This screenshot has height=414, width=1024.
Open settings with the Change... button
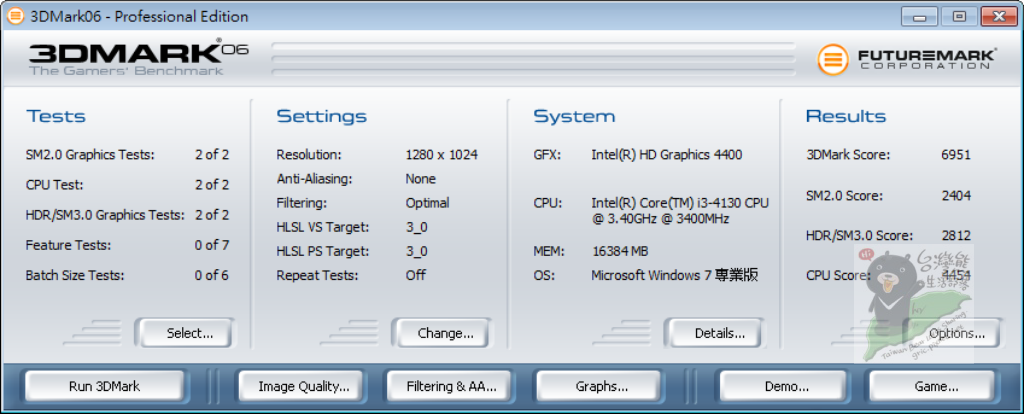[x=443, y=333]
